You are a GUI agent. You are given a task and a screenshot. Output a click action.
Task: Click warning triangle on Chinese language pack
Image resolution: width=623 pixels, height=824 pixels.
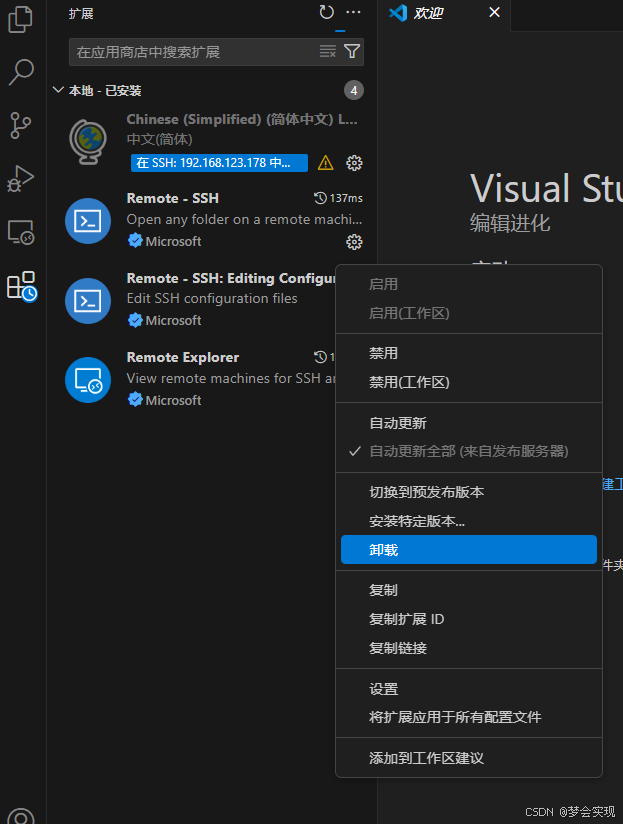coord(326,163)
